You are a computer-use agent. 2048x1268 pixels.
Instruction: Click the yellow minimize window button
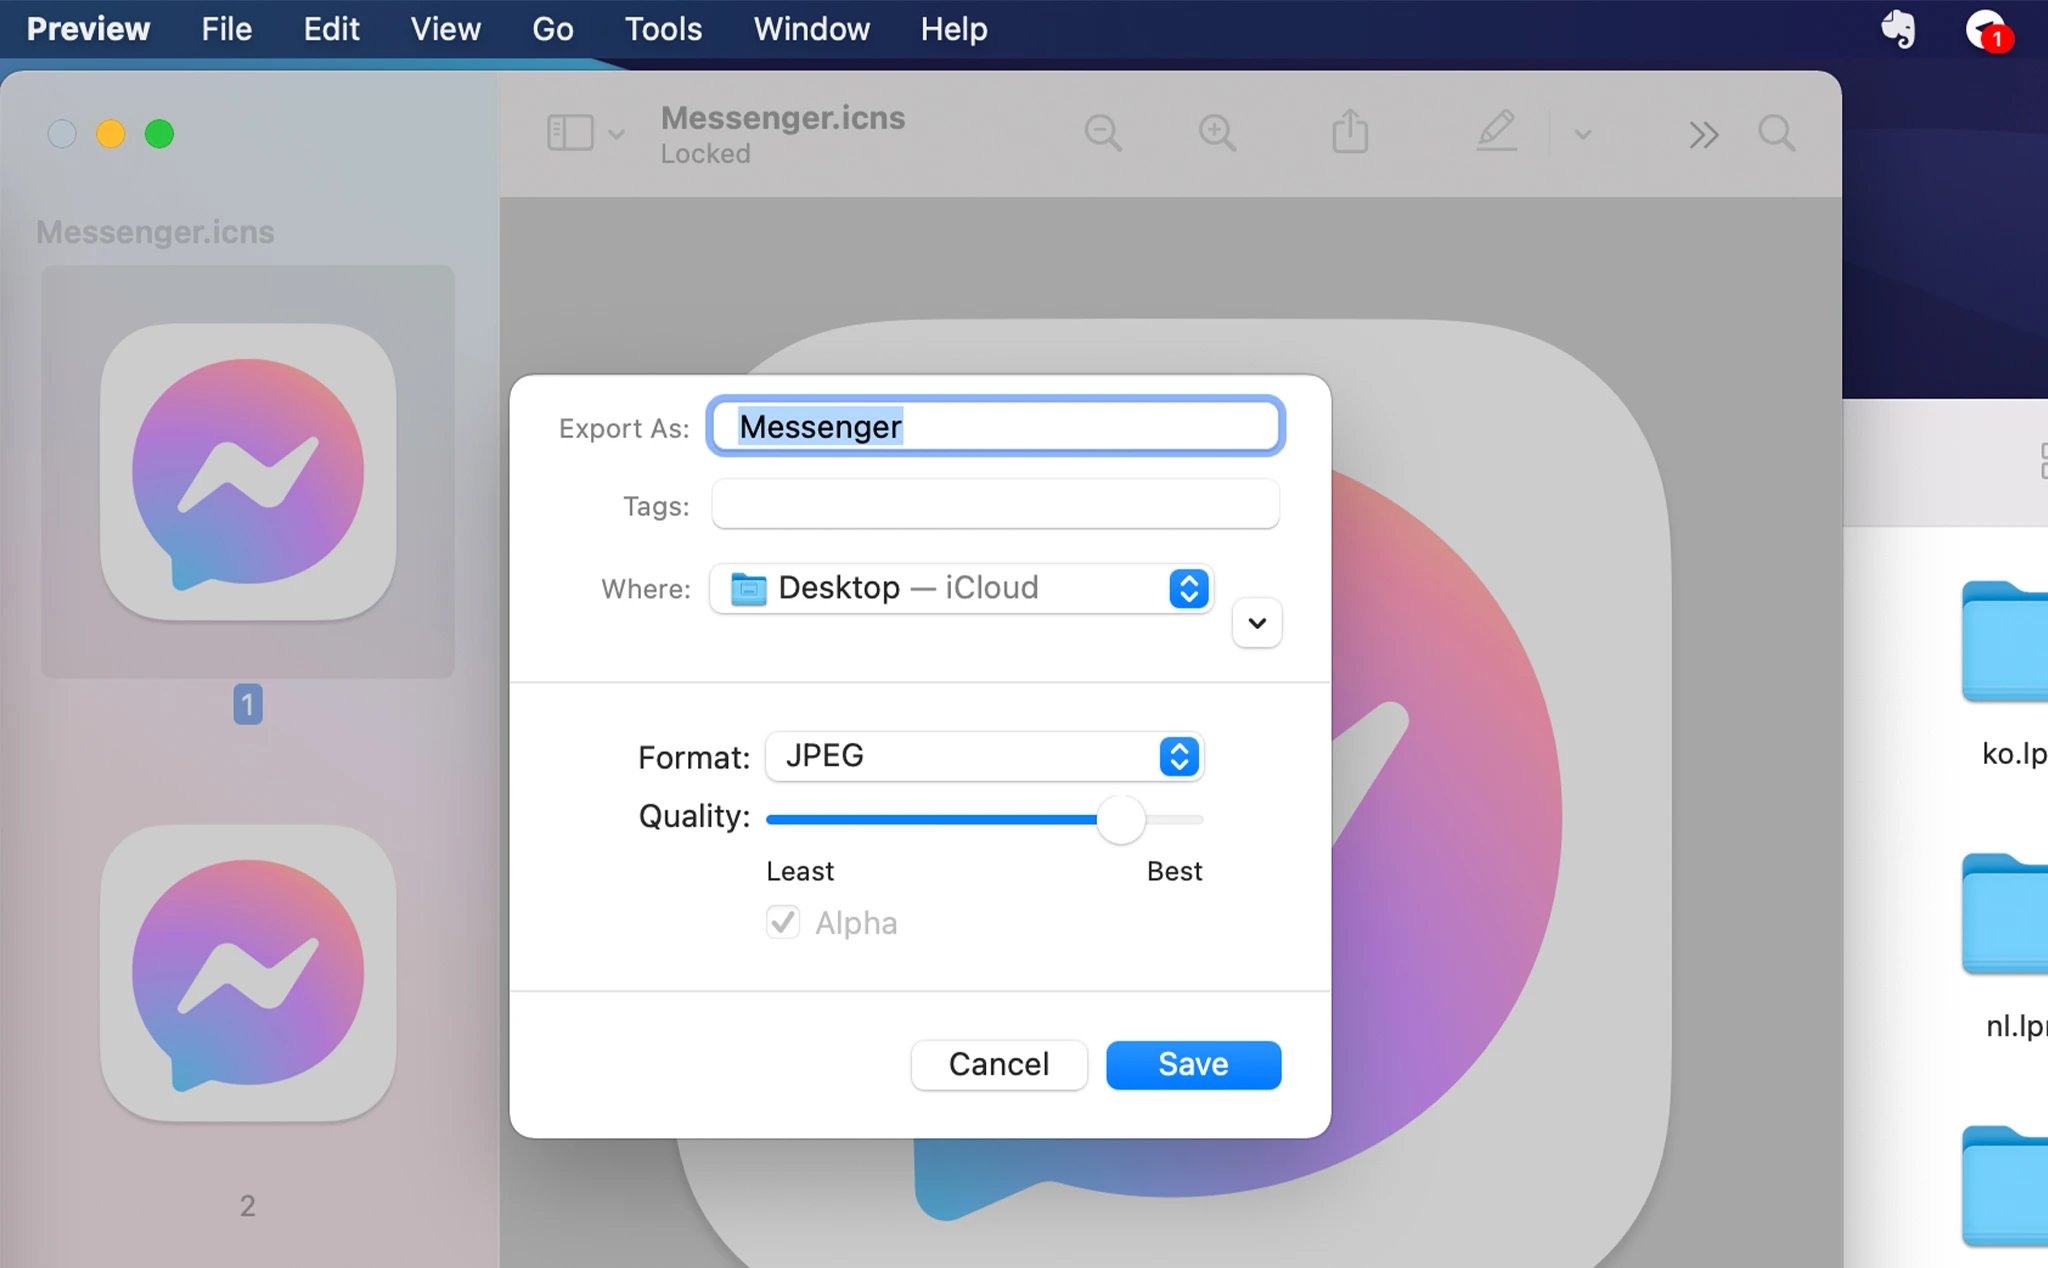click(x=111, y=133)
